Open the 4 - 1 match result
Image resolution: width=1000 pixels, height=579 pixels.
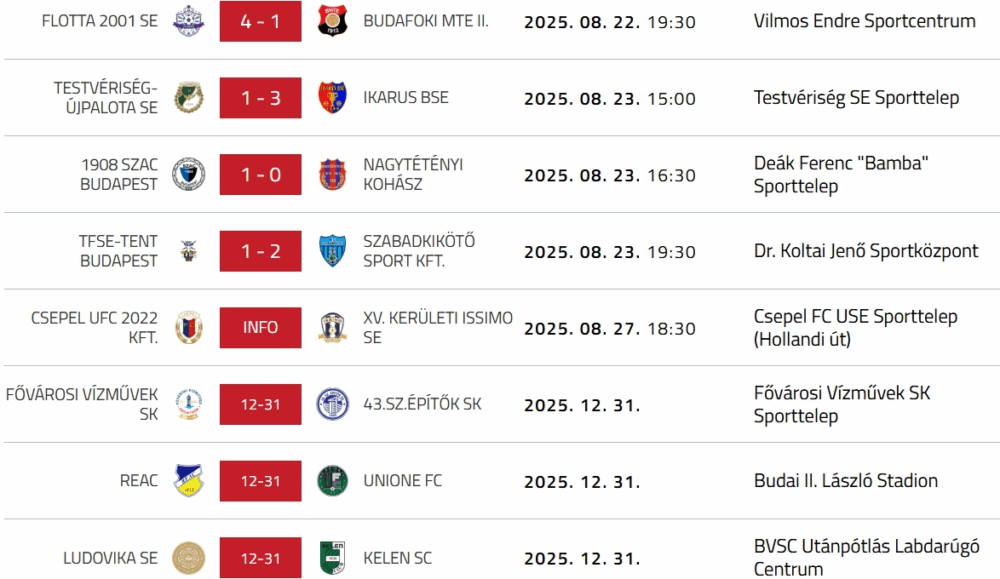[260, 21]
